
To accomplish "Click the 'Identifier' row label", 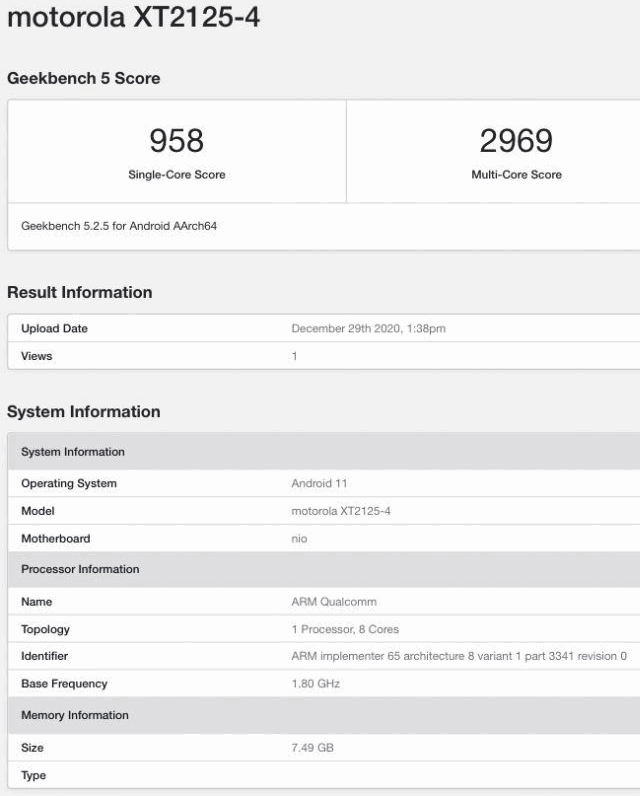I will [x=44, y=656].
